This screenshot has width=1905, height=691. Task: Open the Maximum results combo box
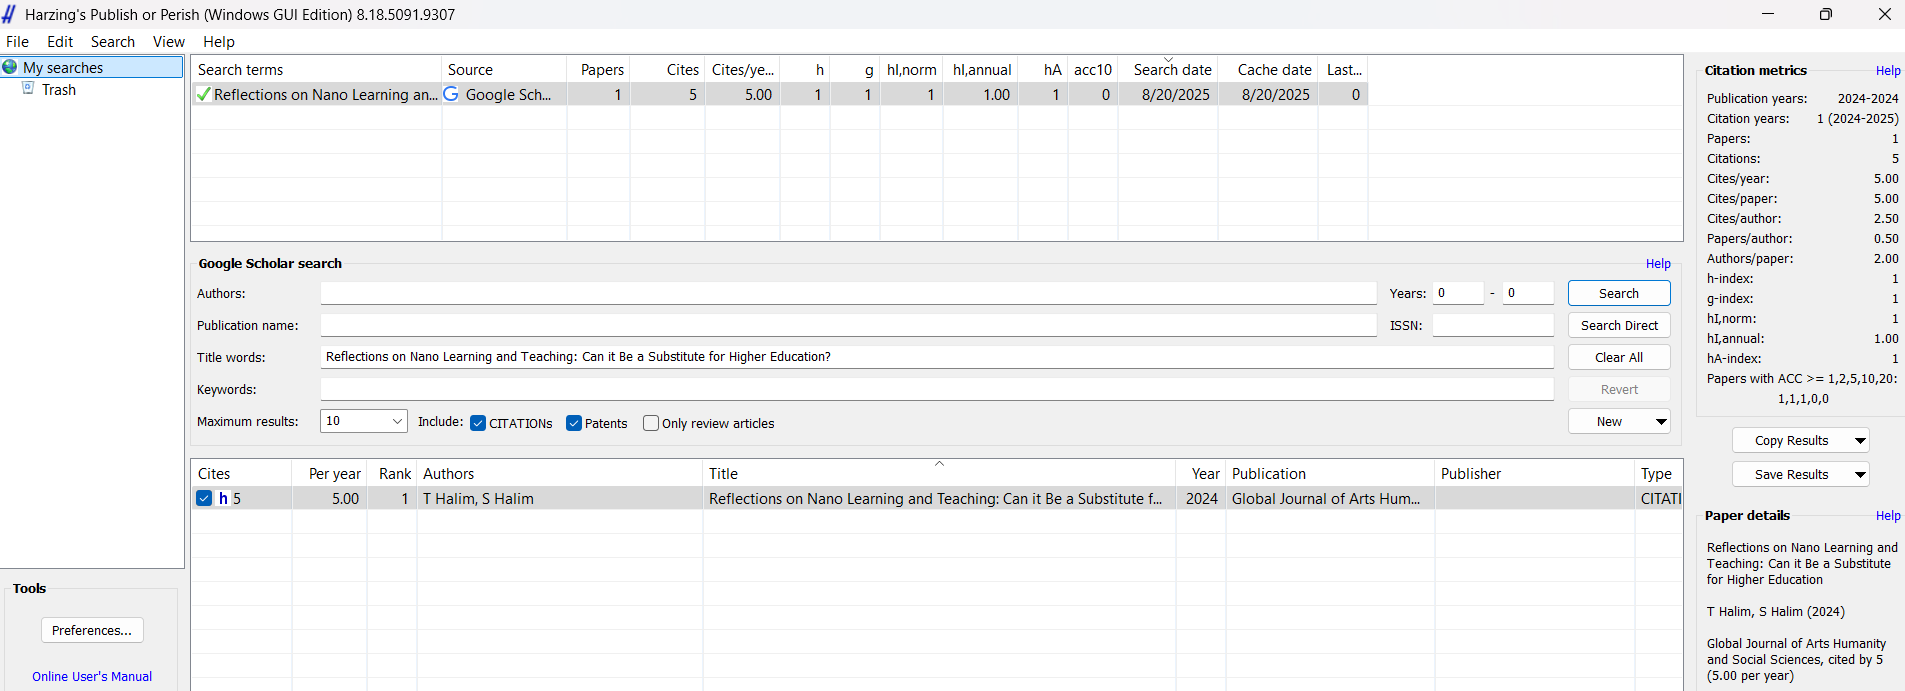(x=364, y=421)
